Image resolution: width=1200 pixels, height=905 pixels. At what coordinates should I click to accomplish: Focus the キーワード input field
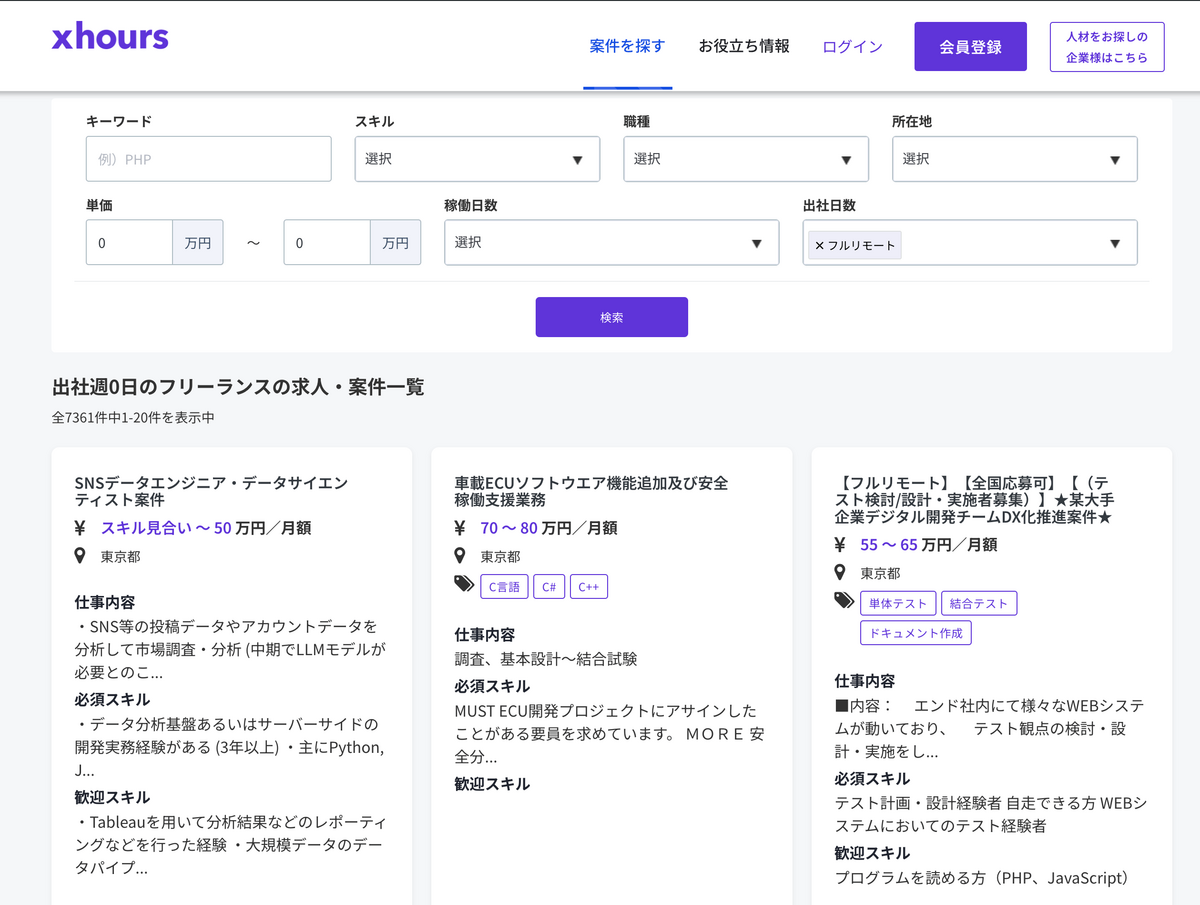[x=209, y=159]
